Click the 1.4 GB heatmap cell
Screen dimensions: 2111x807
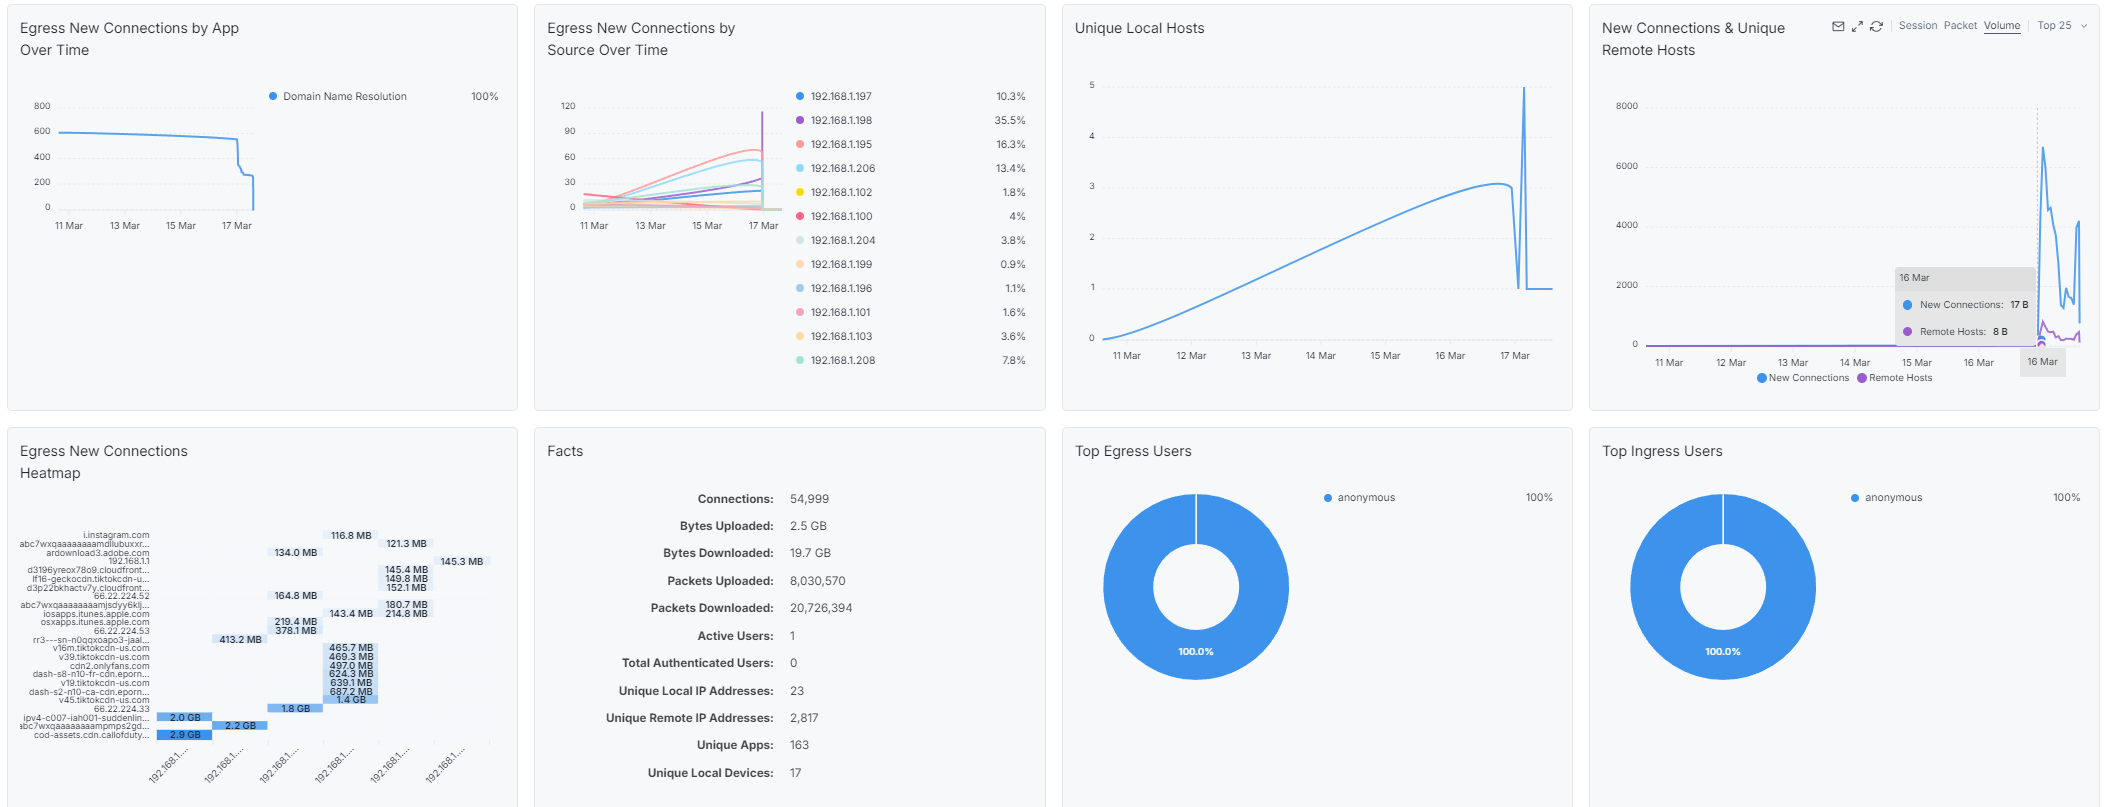[x=351, y=700]
